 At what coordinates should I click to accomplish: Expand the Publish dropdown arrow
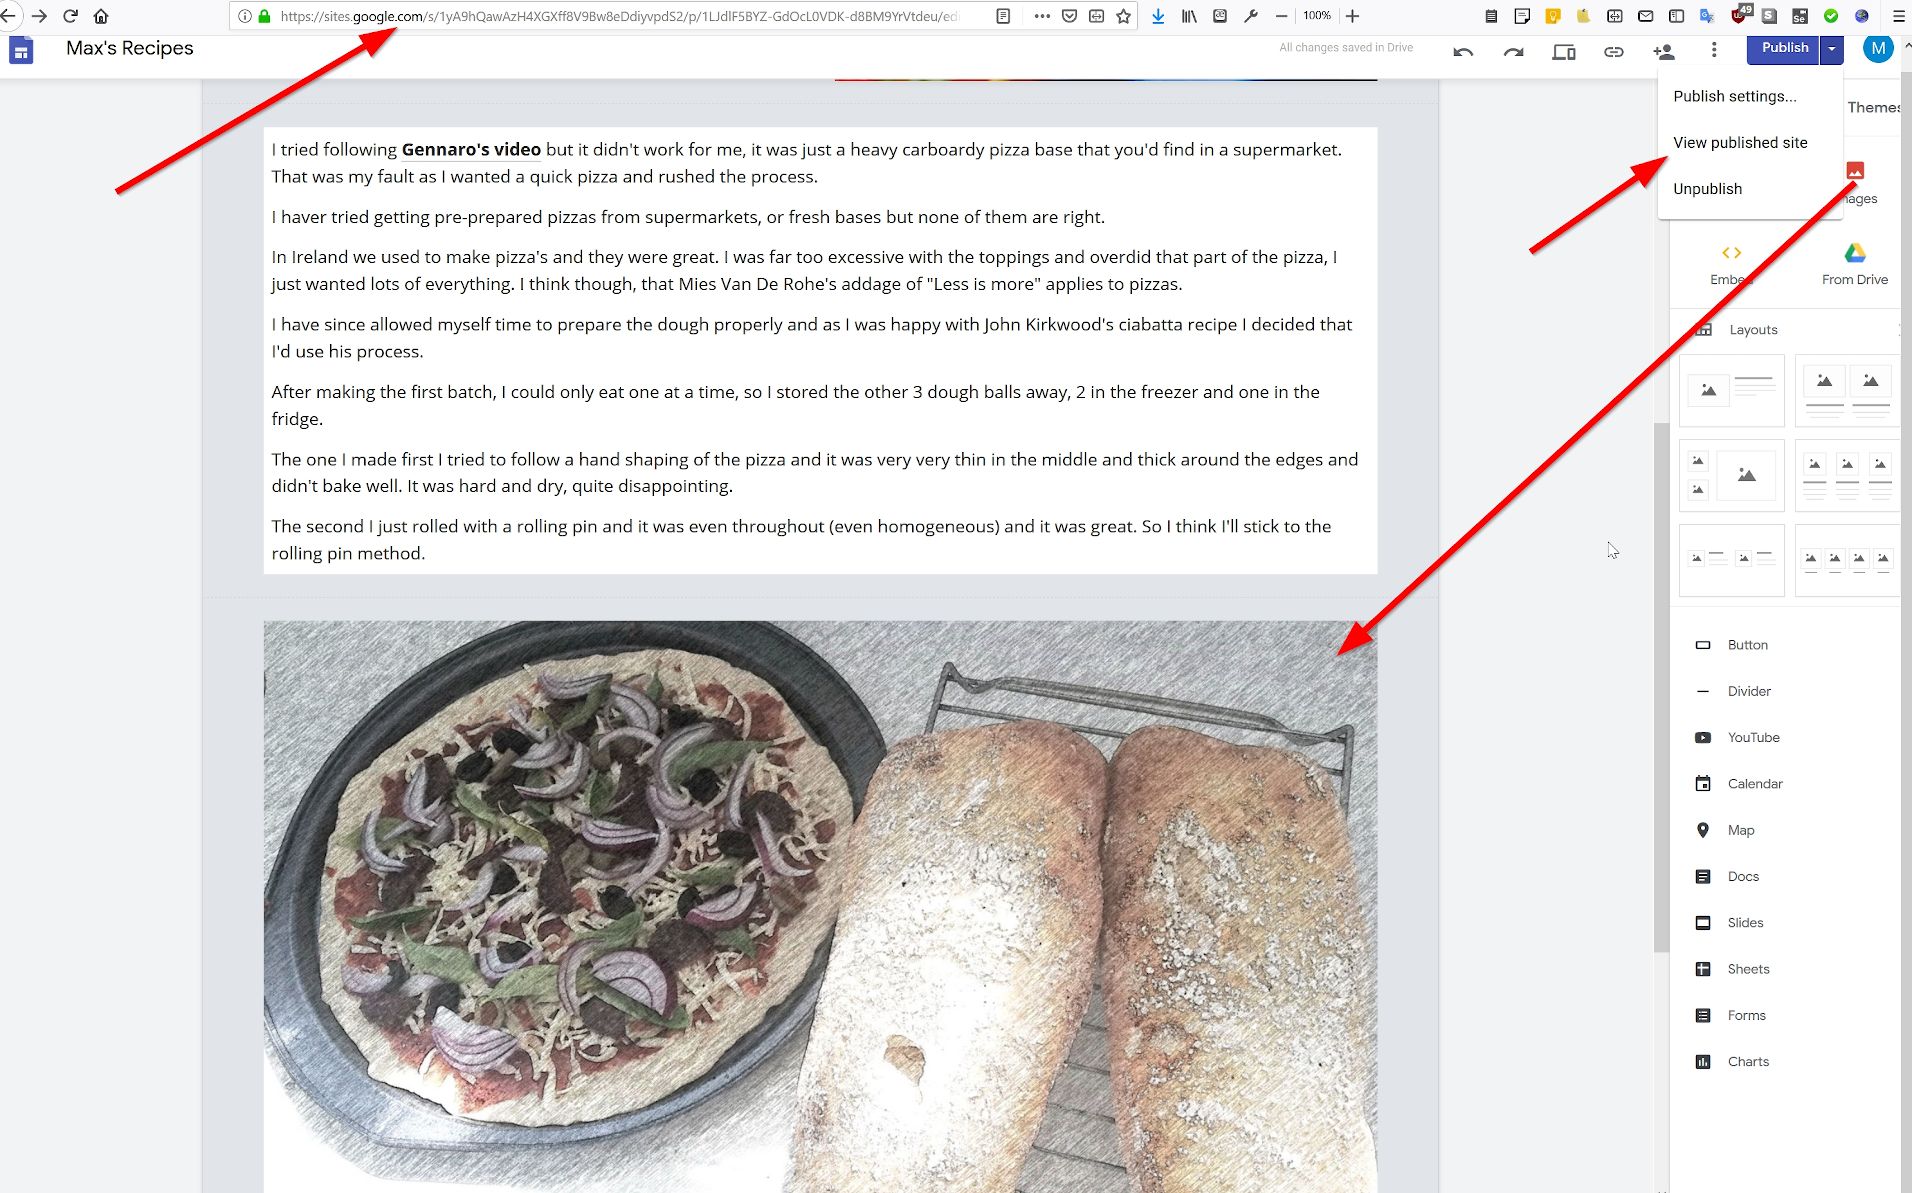(1831, 48)
